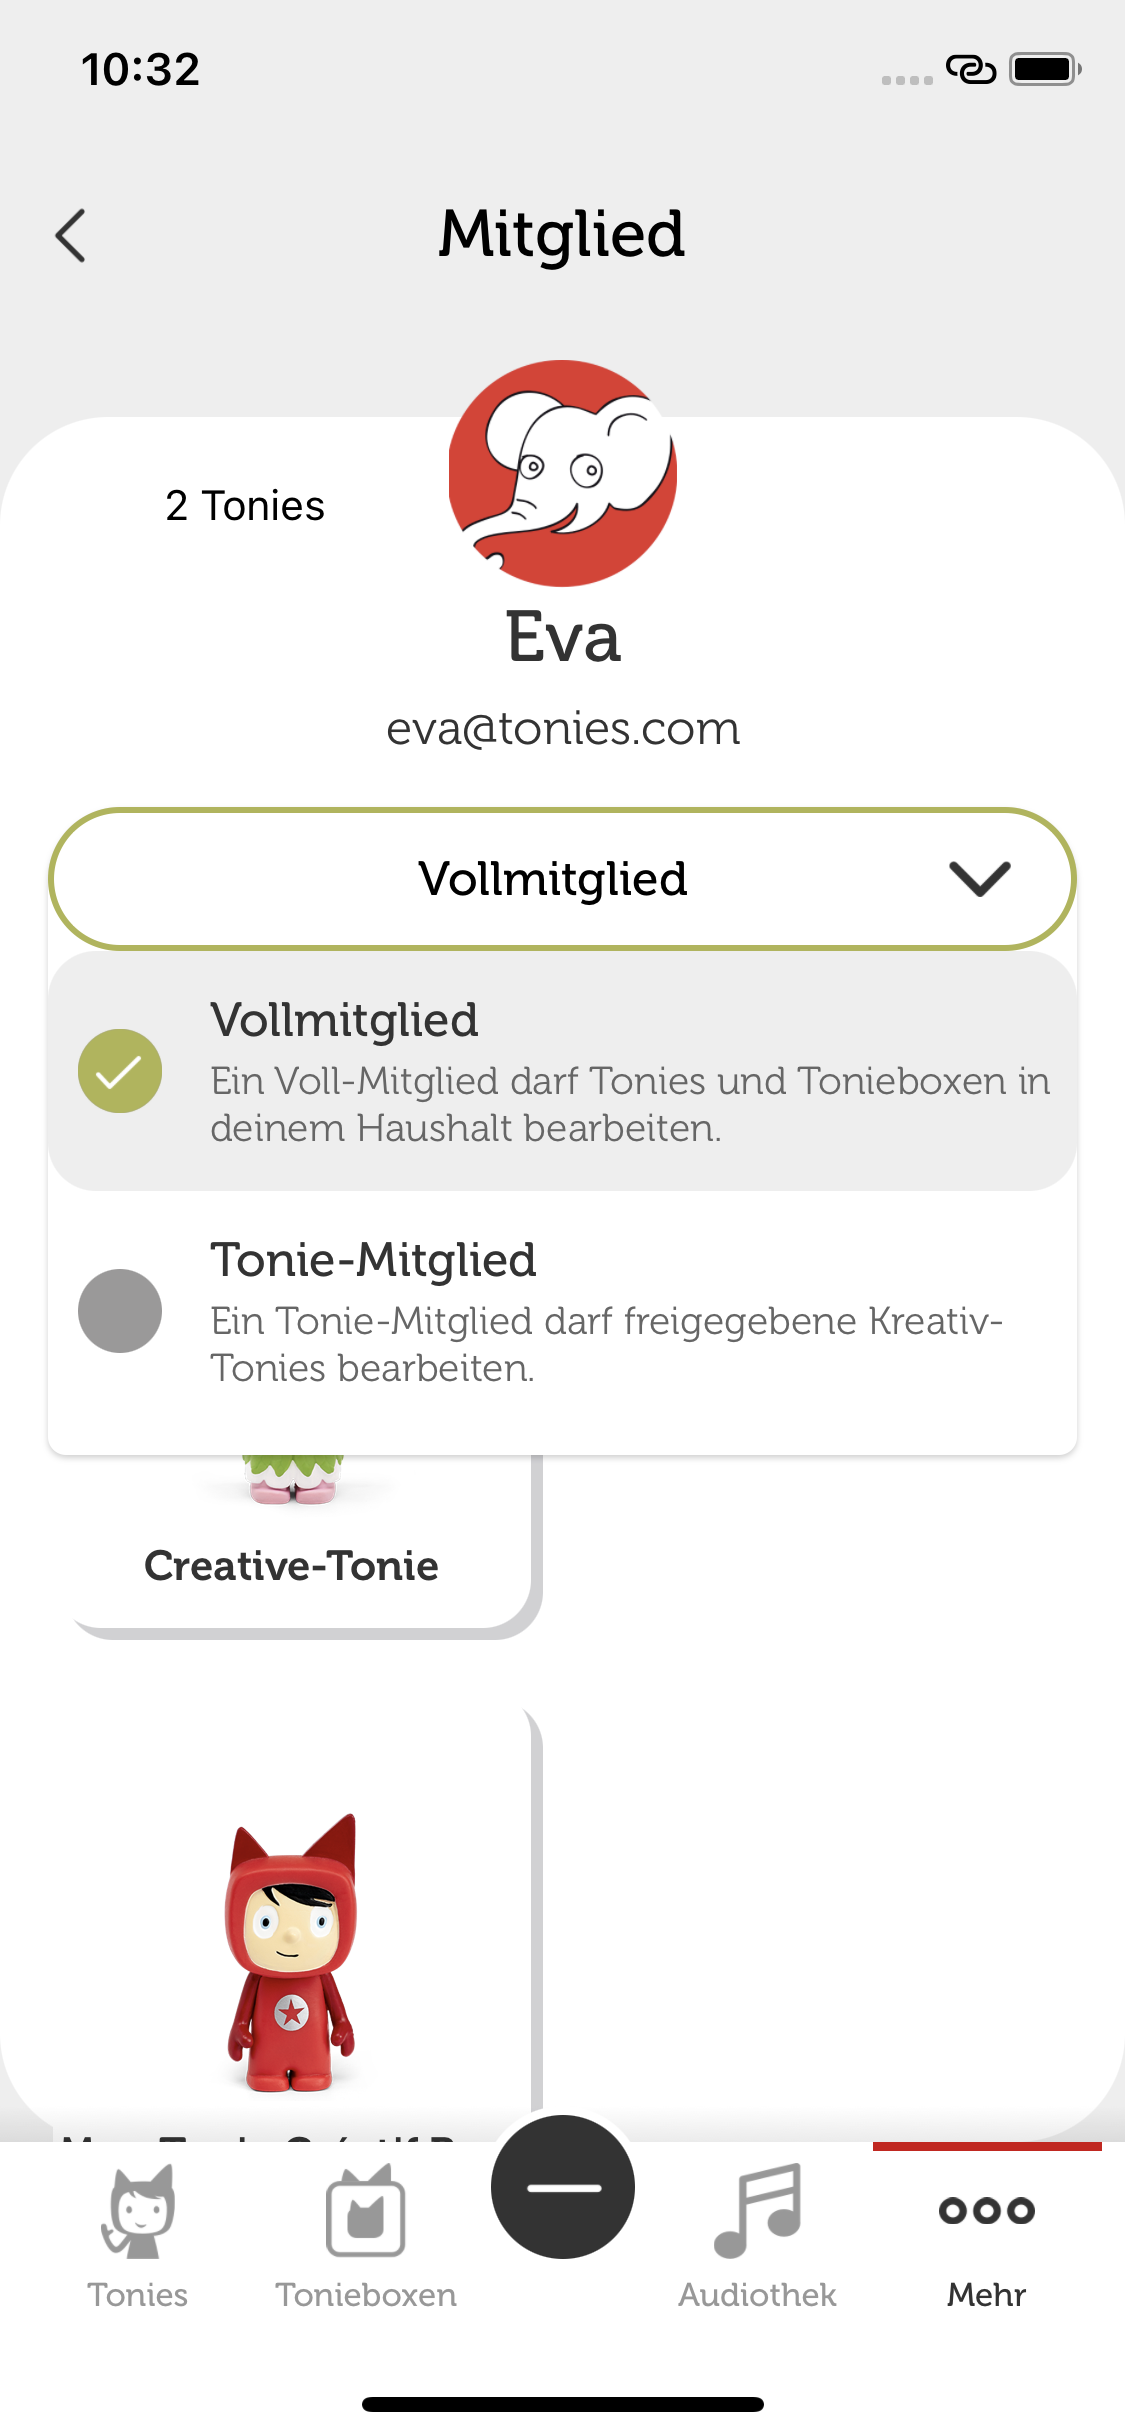The width and height of the screenshot is (1125, 2436).
Task: Tap Eva's elephant avatar
Action: (563, 473)
